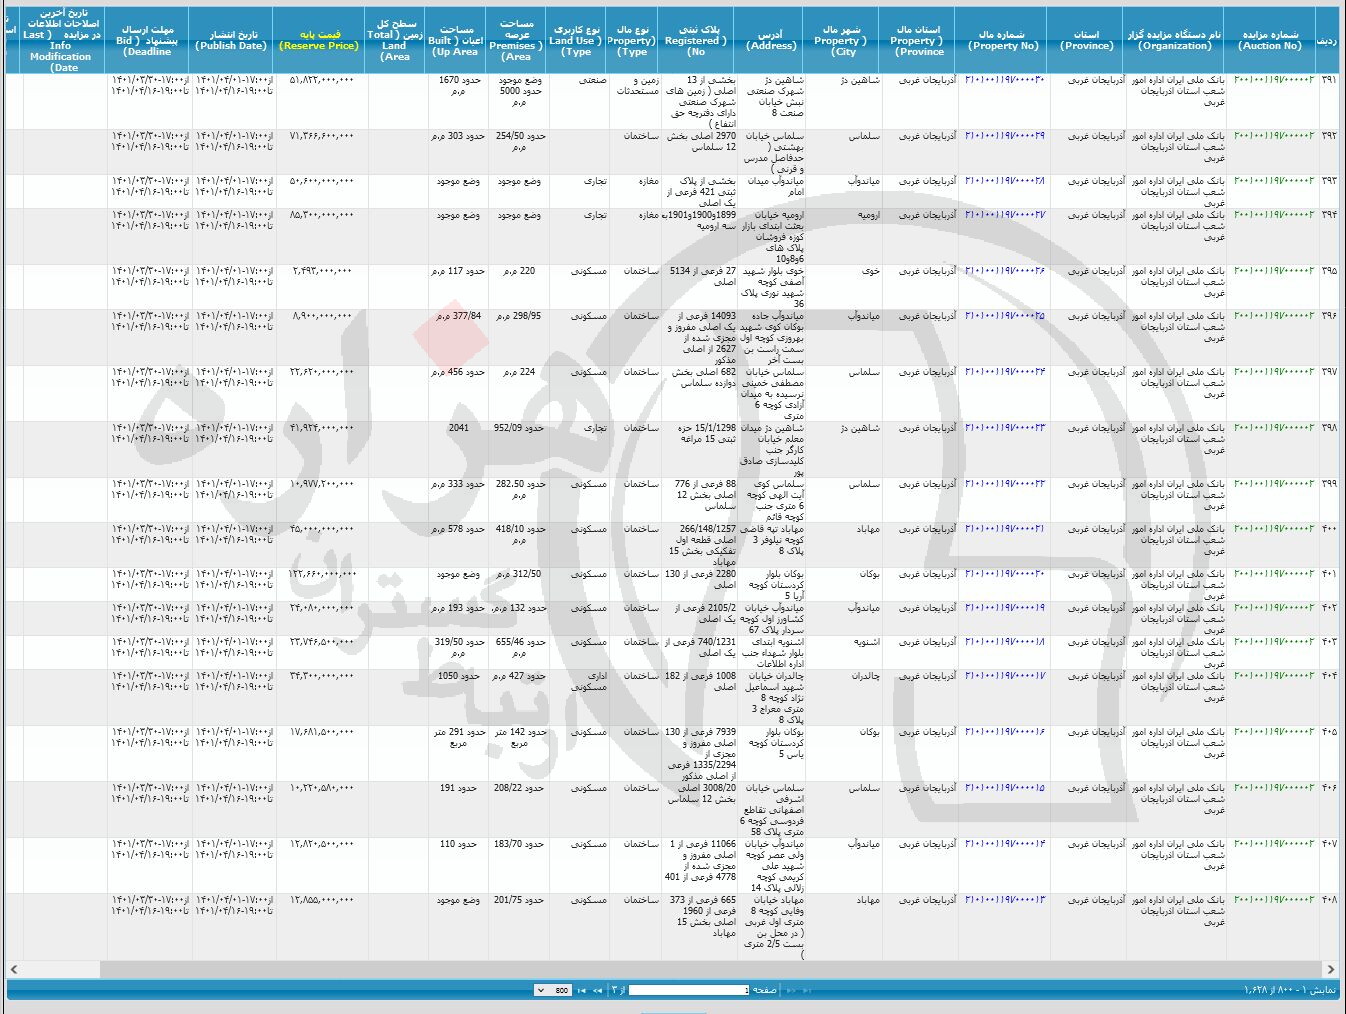Click the auction number link in row 395
The height and width of the screenshot is (1014, 1346).
pyautogui.click(x=1273, y=271)
